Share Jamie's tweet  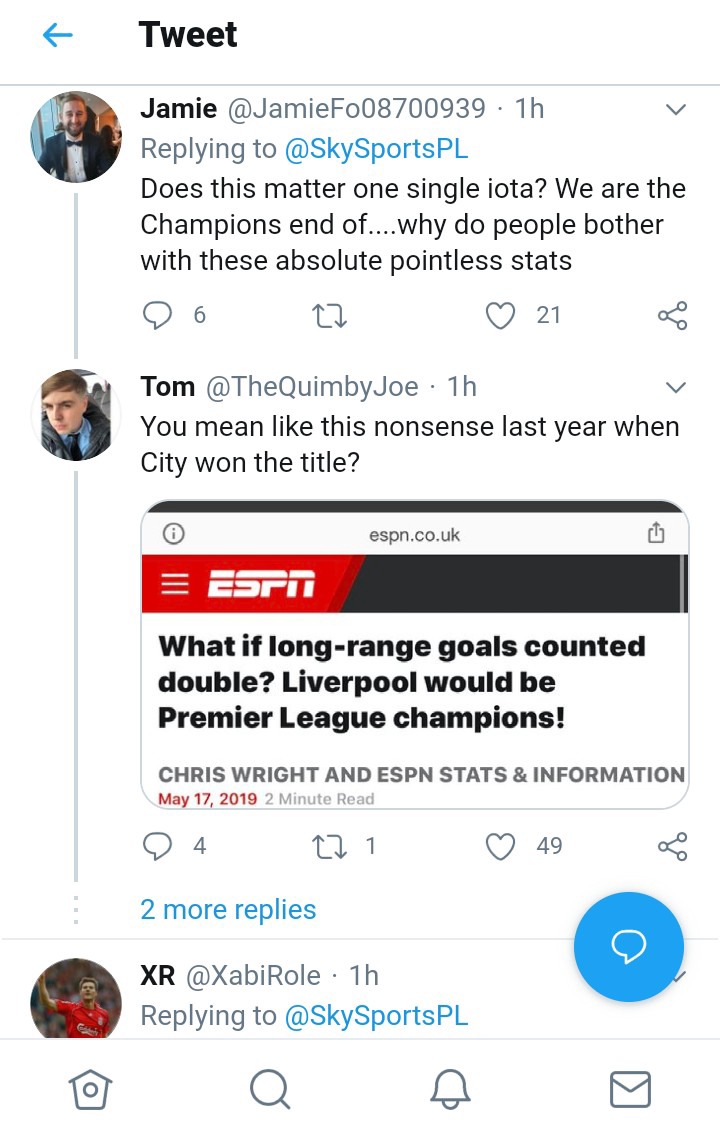[672, 315]
